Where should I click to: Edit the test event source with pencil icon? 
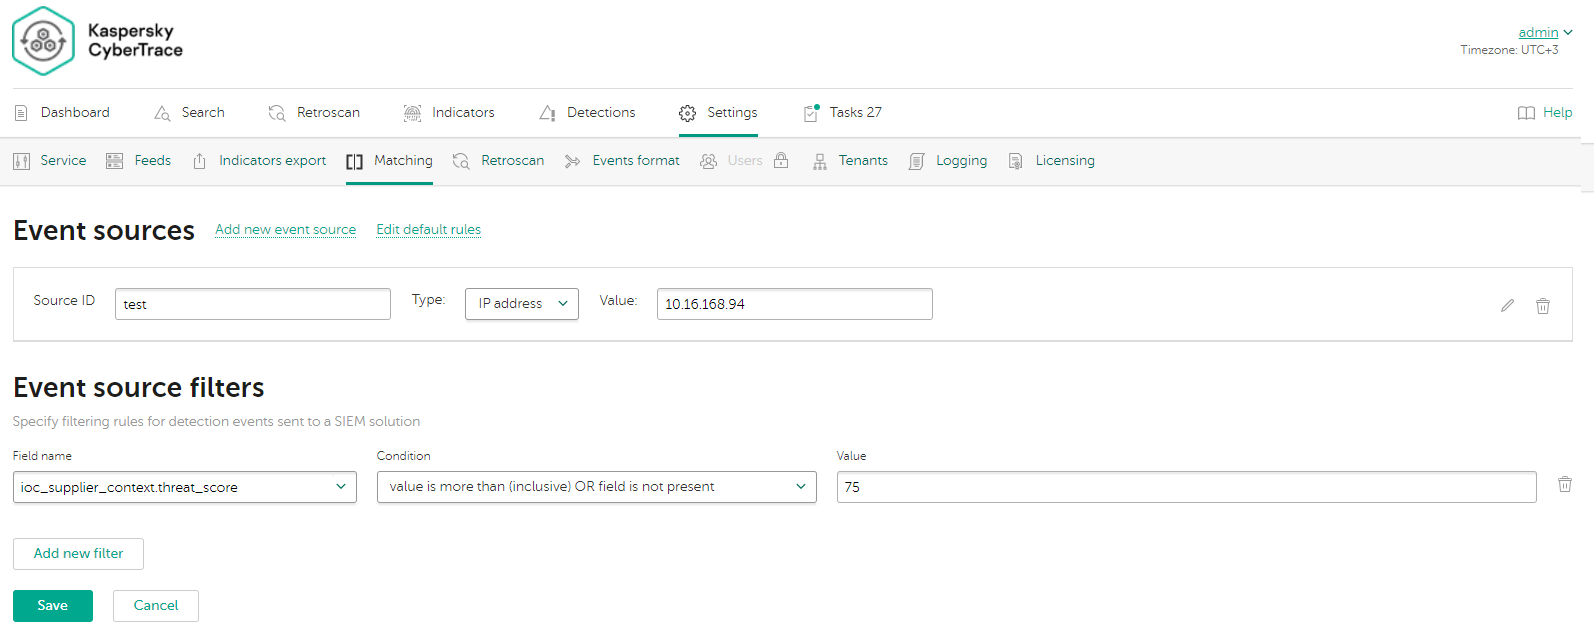(1507, 306)
